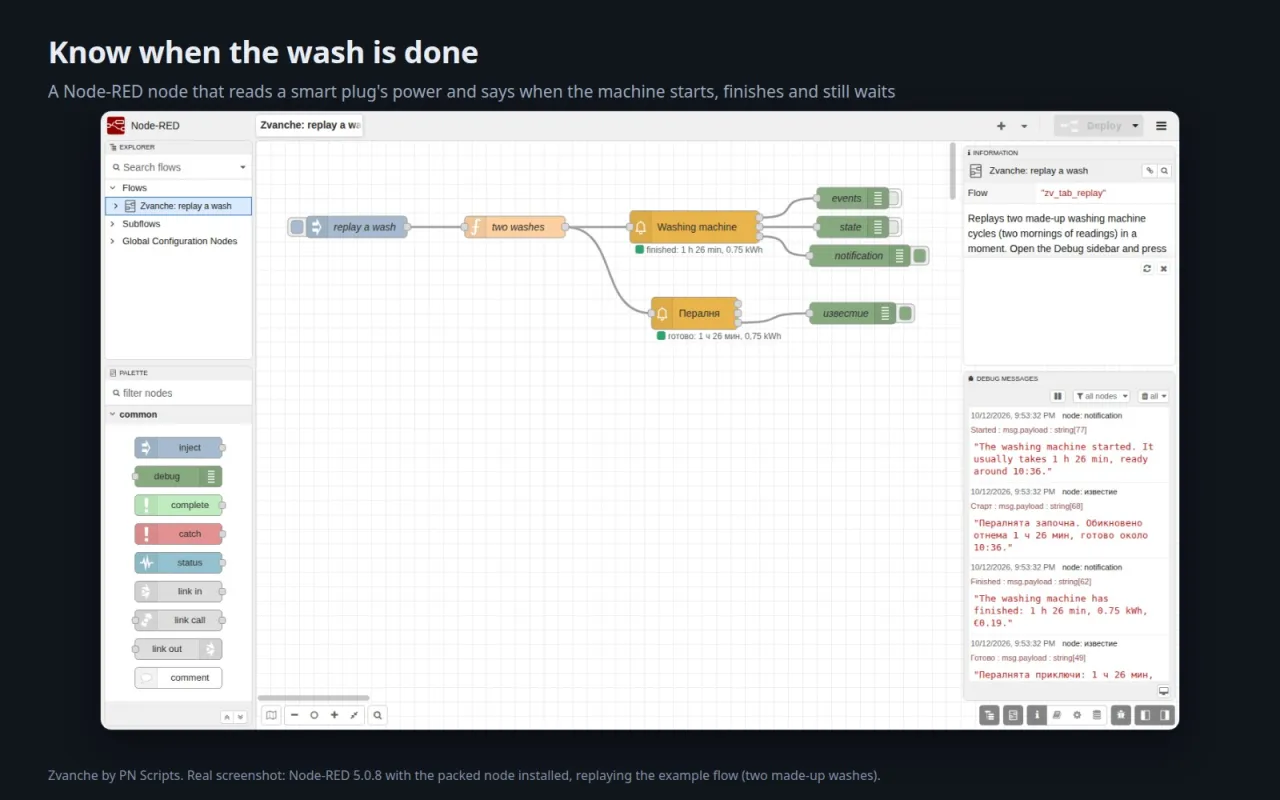Open the Search flows options dropdown
Image resolution: width=1280 pixels, height=800 pixels.
[x=243, y=167]
